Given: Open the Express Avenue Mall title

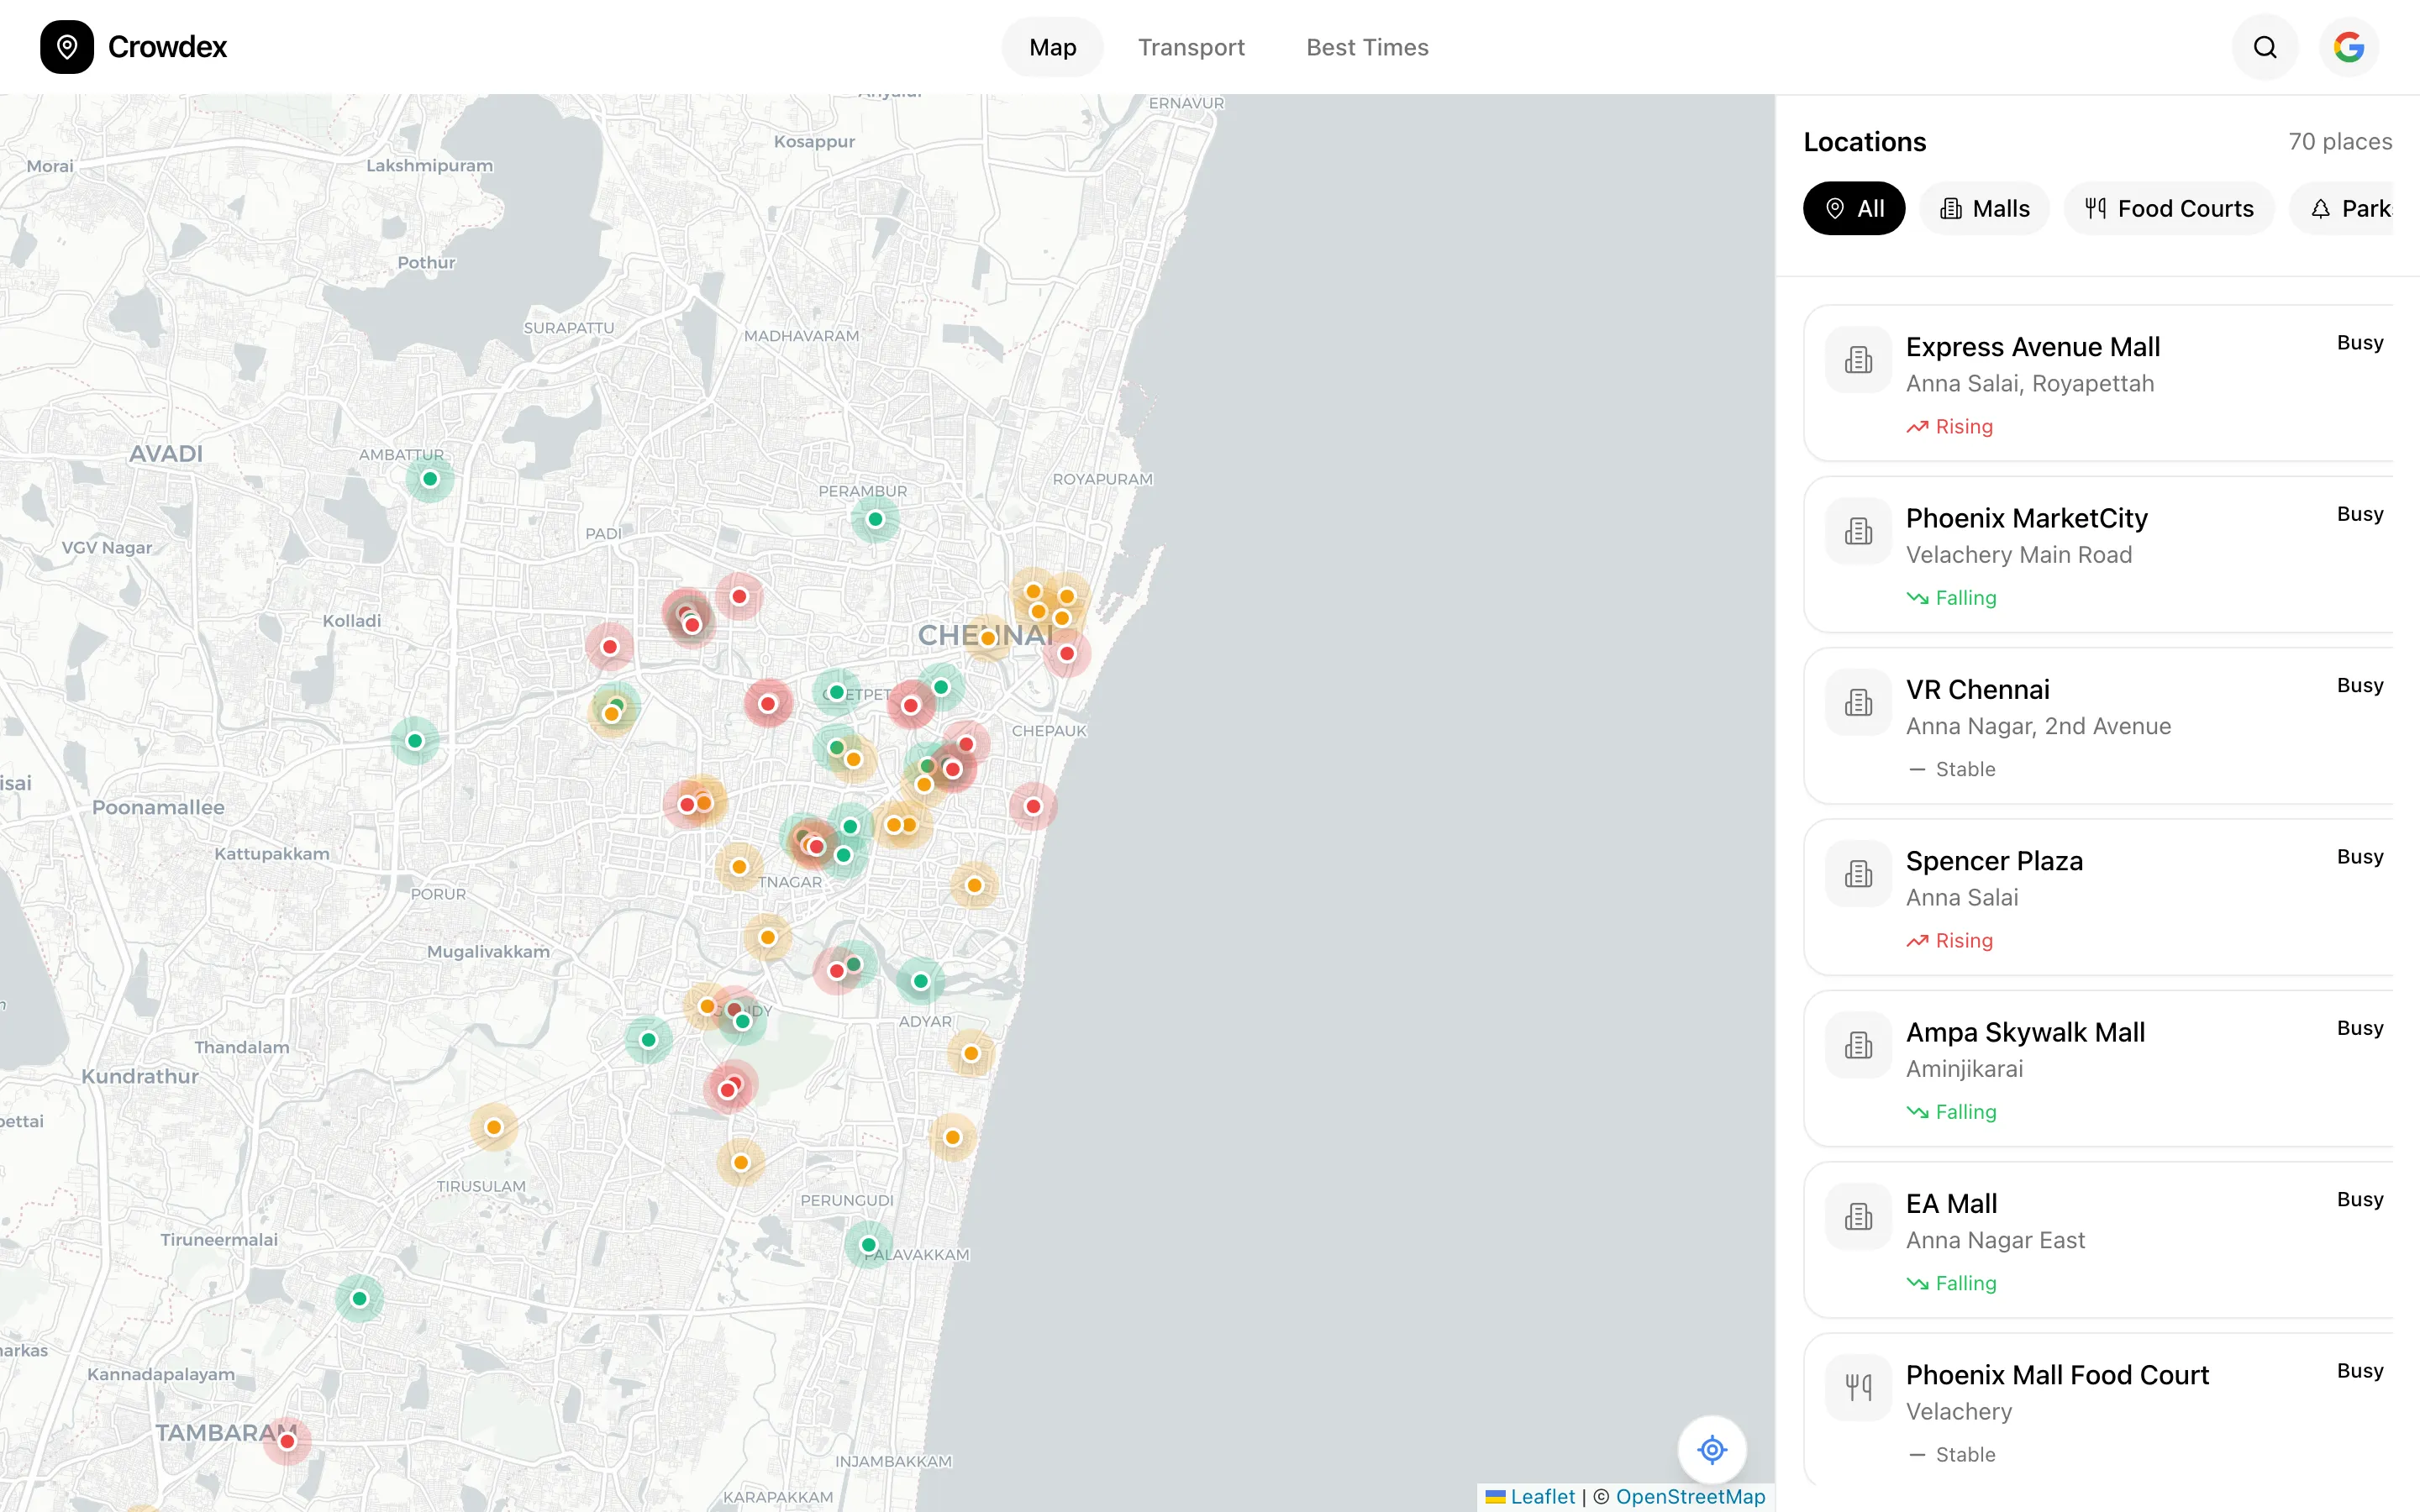Looking at the screenshot, I should click(x=2033, y=347).
